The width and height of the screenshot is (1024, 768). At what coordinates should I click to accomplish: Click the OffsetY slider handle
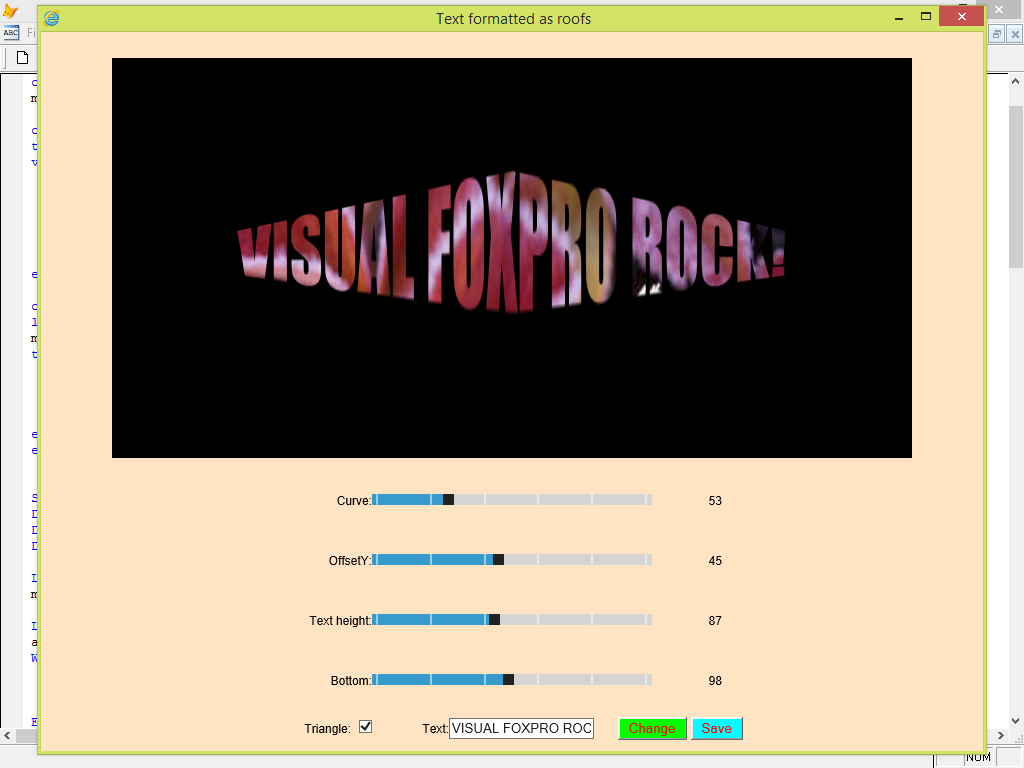click(499, 560)
